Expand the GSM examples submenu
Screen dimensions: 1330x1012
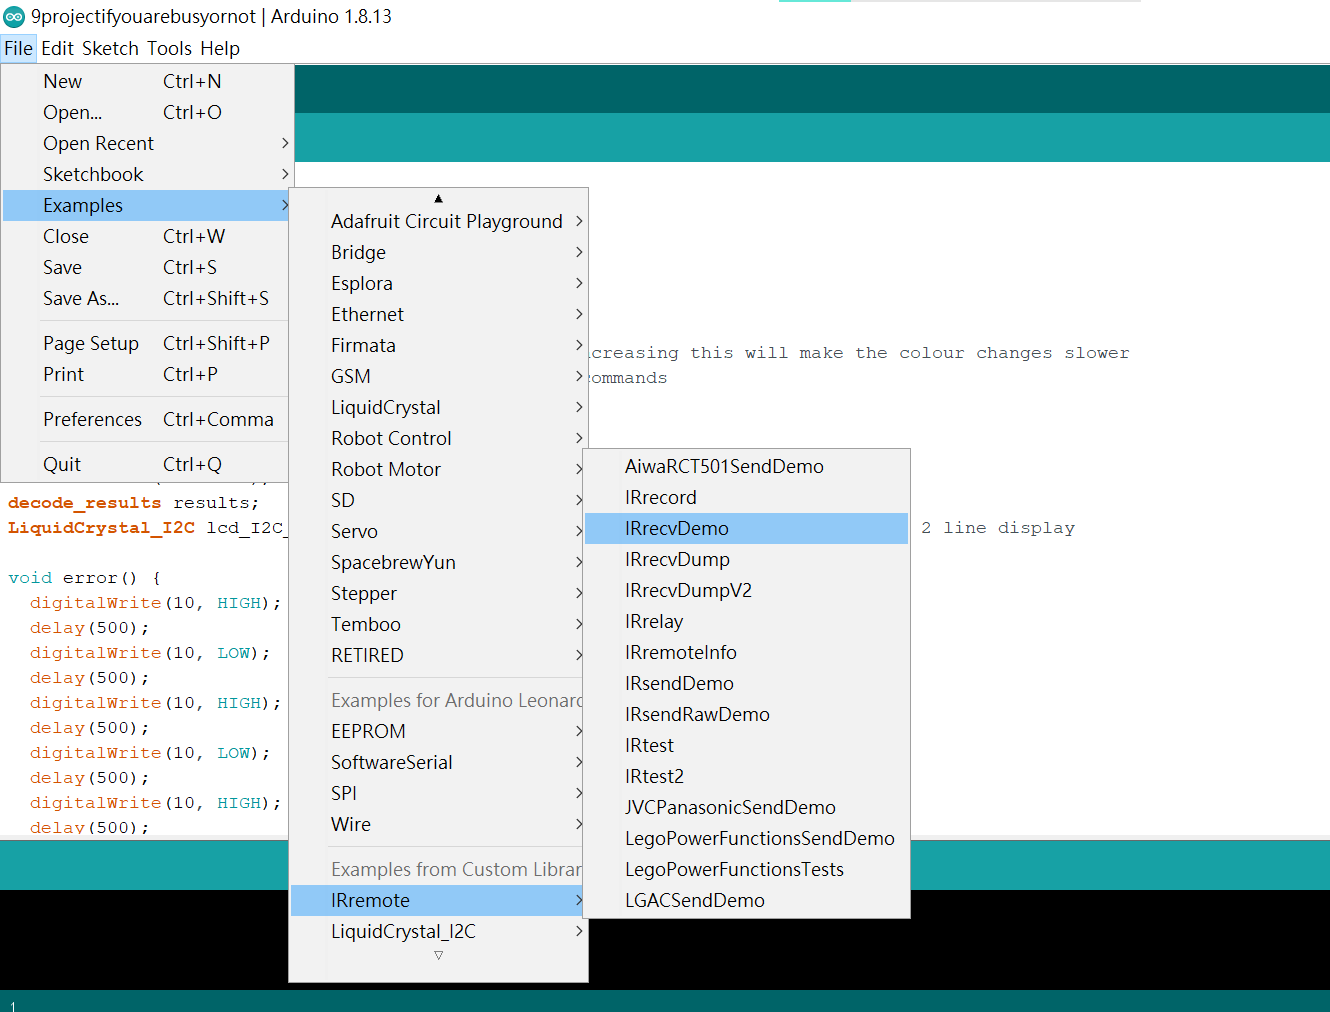click(x=438, y=376)
